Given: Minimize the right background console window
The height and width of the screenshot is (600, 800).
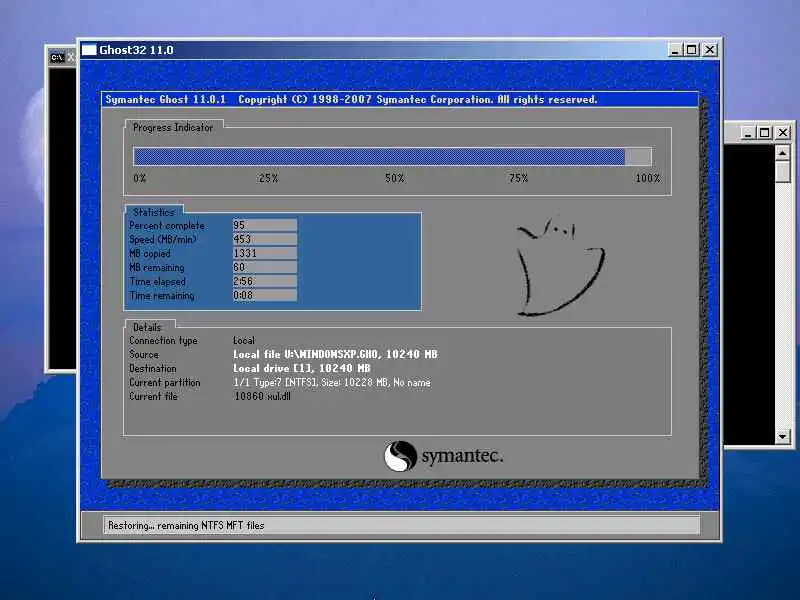Looking at the screenshot, I should tap(747, 133).
